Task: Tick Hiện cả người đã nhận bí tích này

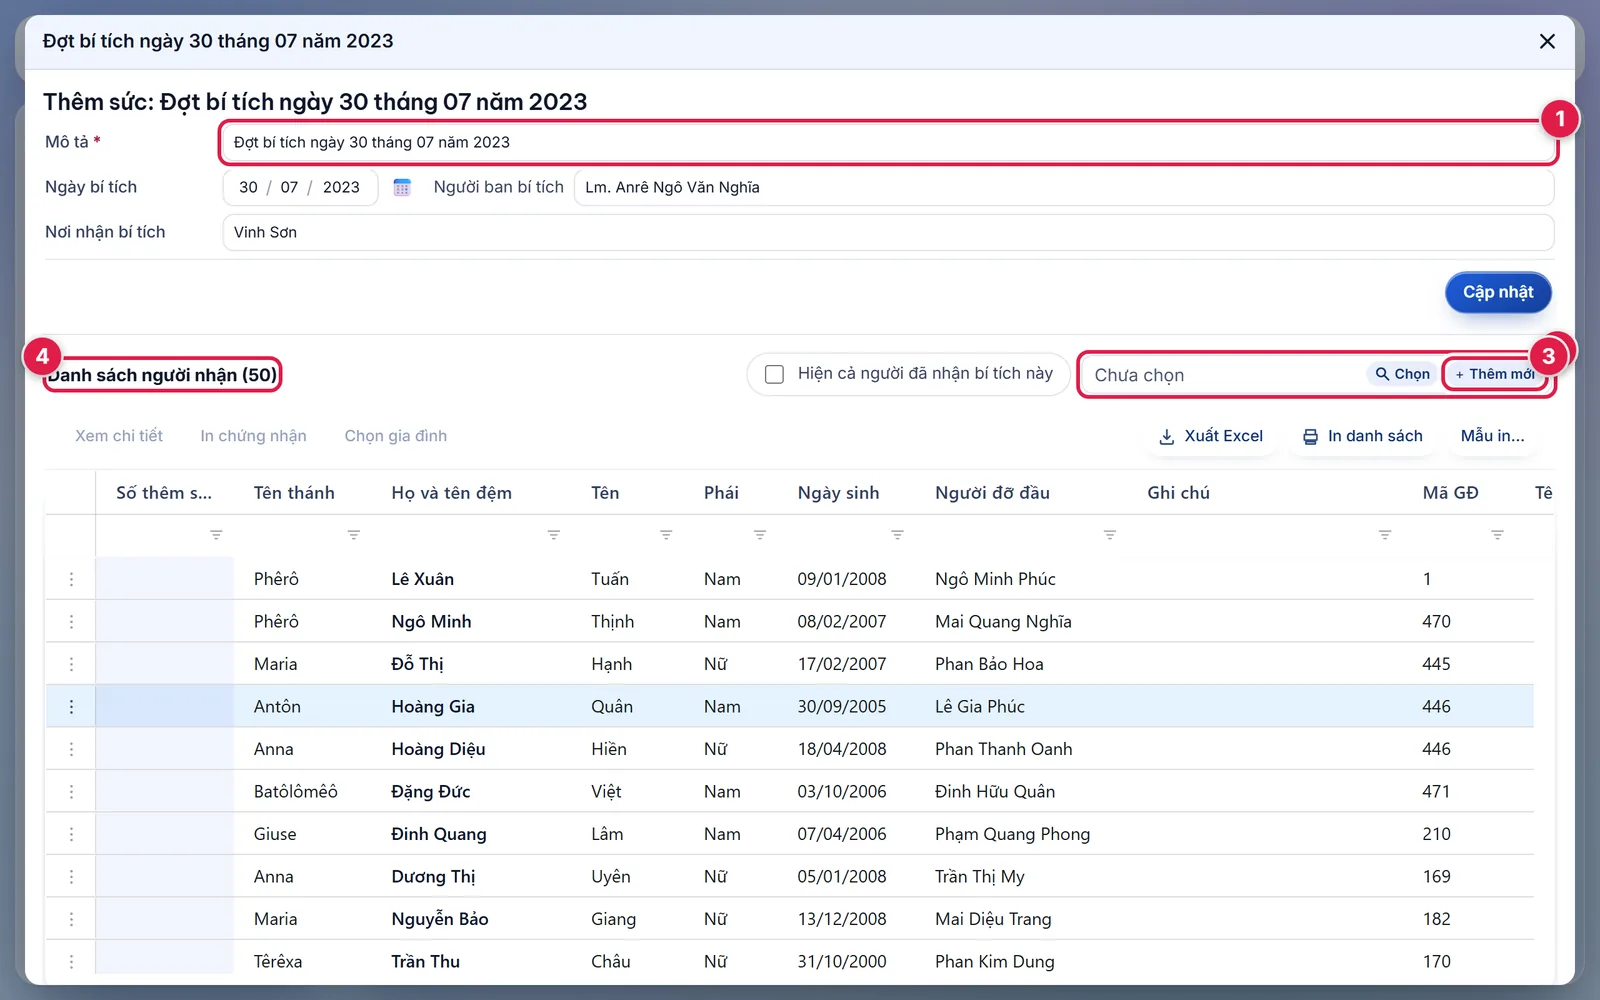Action: (774, 374)
